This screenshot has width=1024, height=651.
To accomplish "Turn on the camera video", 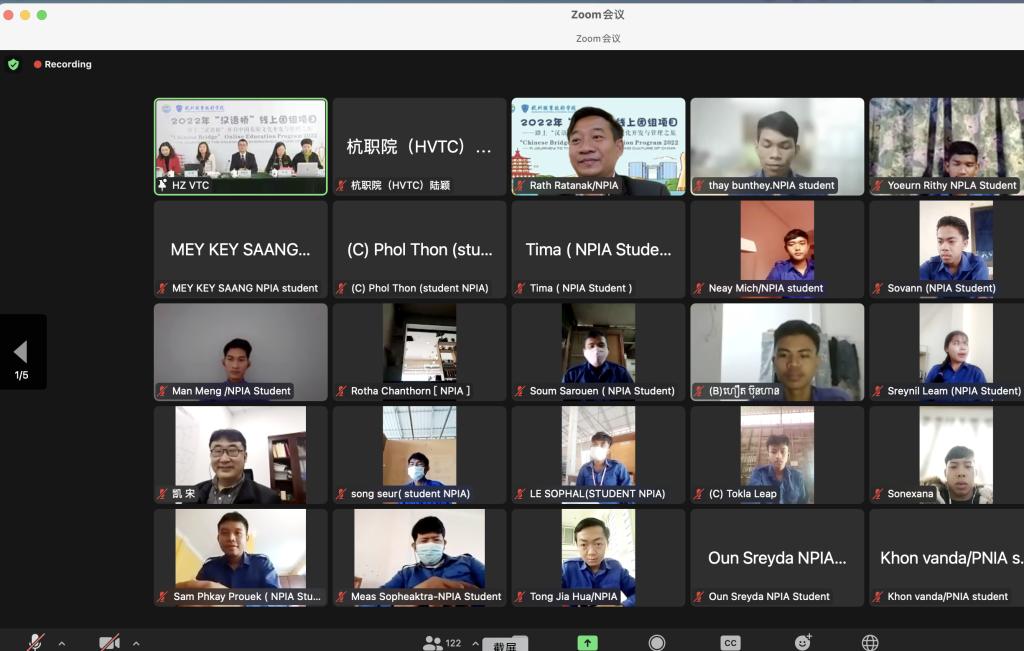I will point(109,642).
